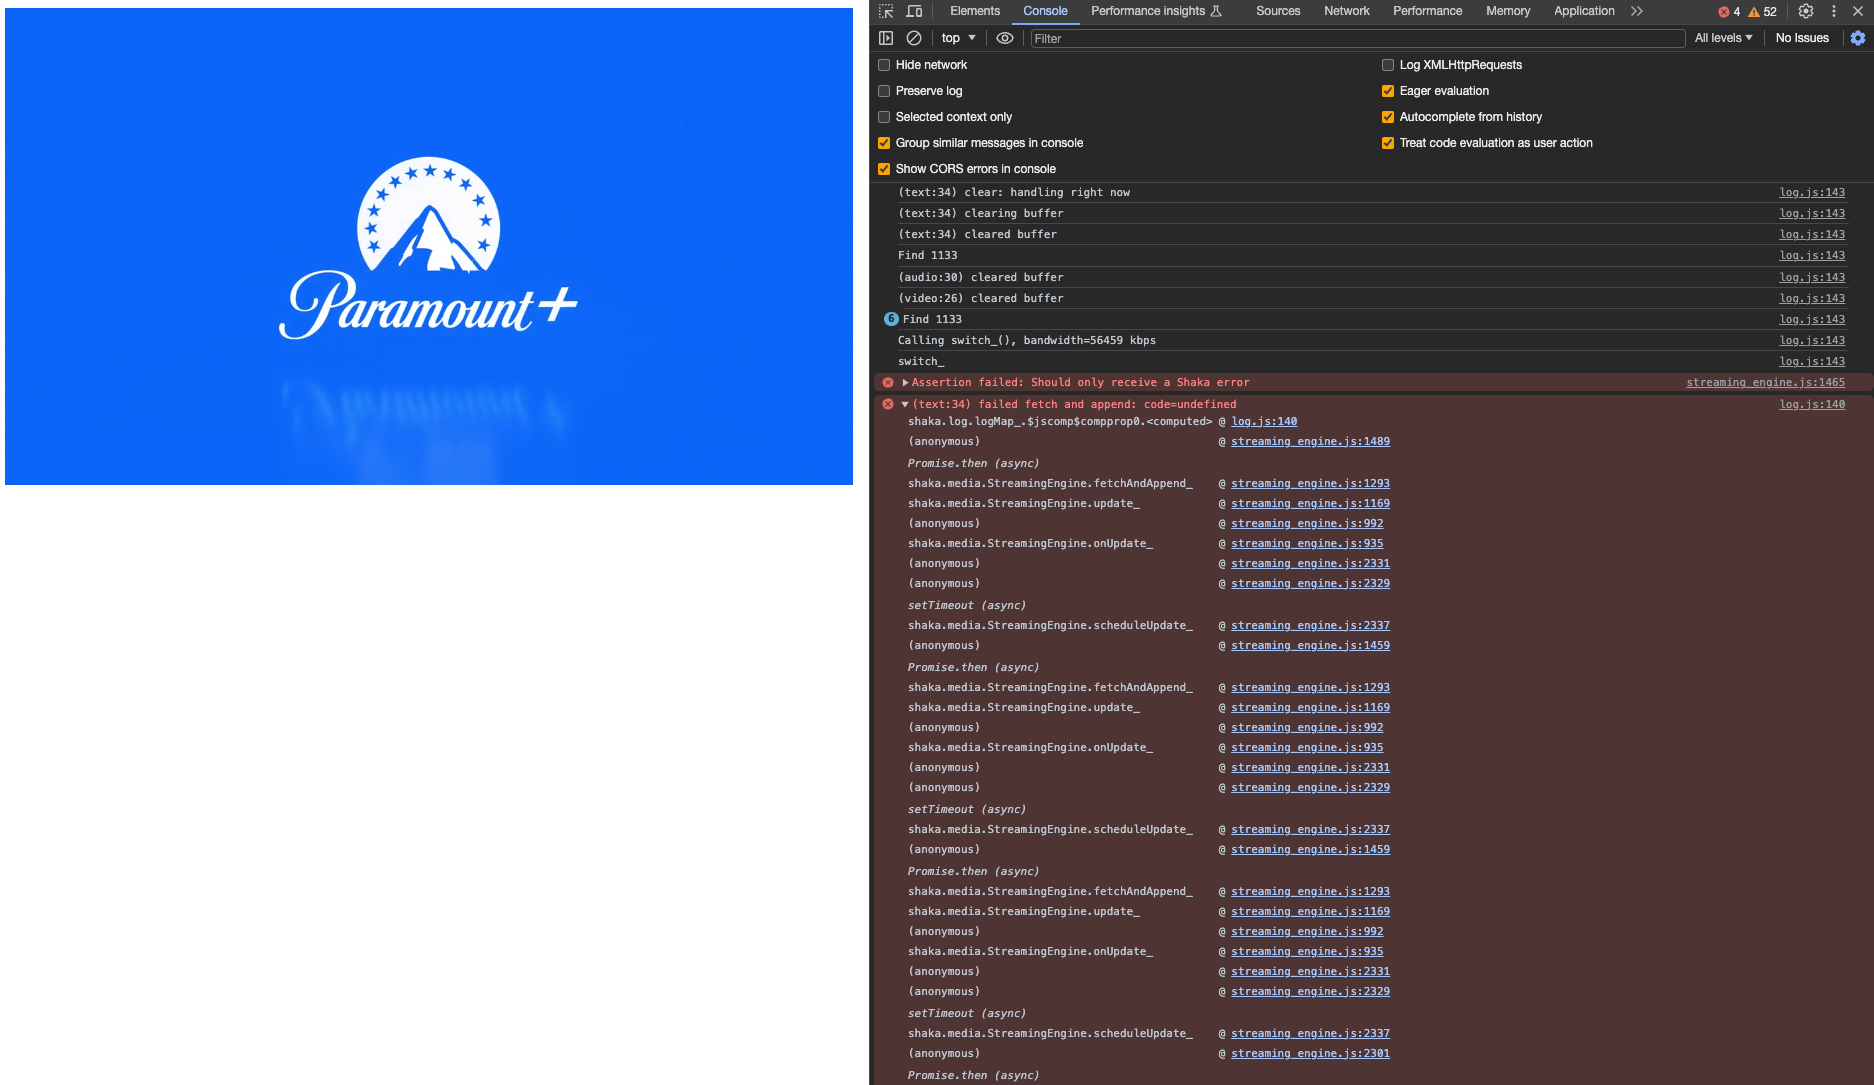Open the top execution context dropdown
The width and height of the screenshot is (1874, 1085).
click(x=957, y=38)
